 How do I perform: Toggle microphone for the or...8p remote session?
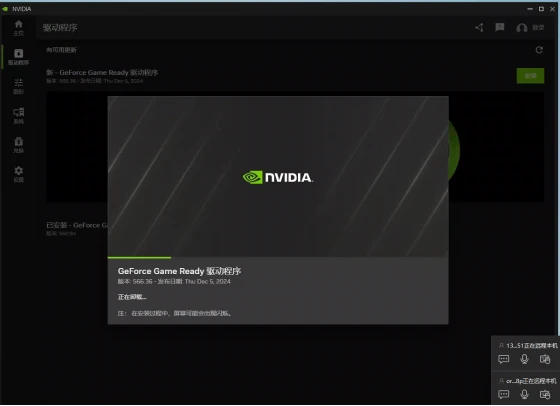coord(524,394)
